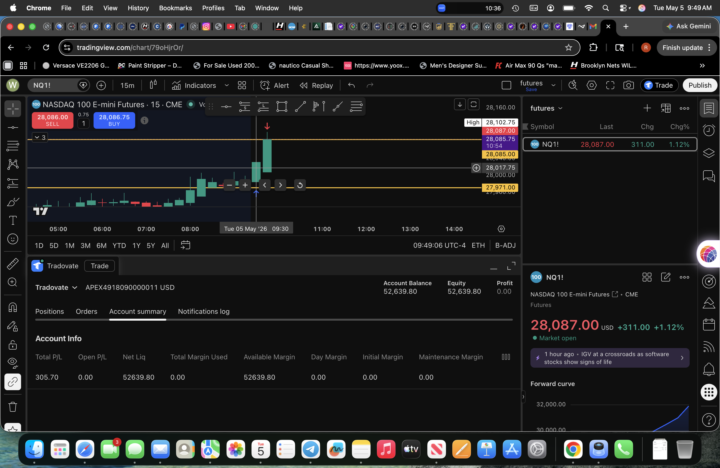Open candlestick chart style selector
720x468 pixels.
153,85
